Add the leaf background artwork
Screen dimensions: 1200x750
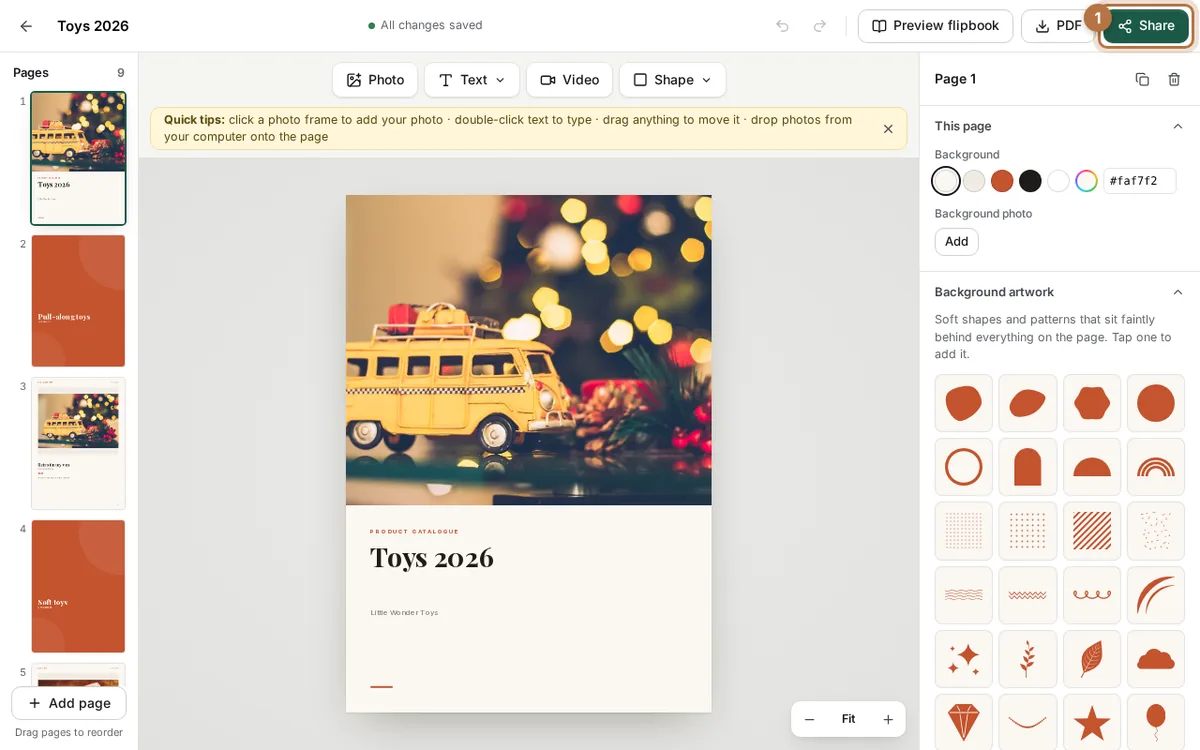[1092, 659]
